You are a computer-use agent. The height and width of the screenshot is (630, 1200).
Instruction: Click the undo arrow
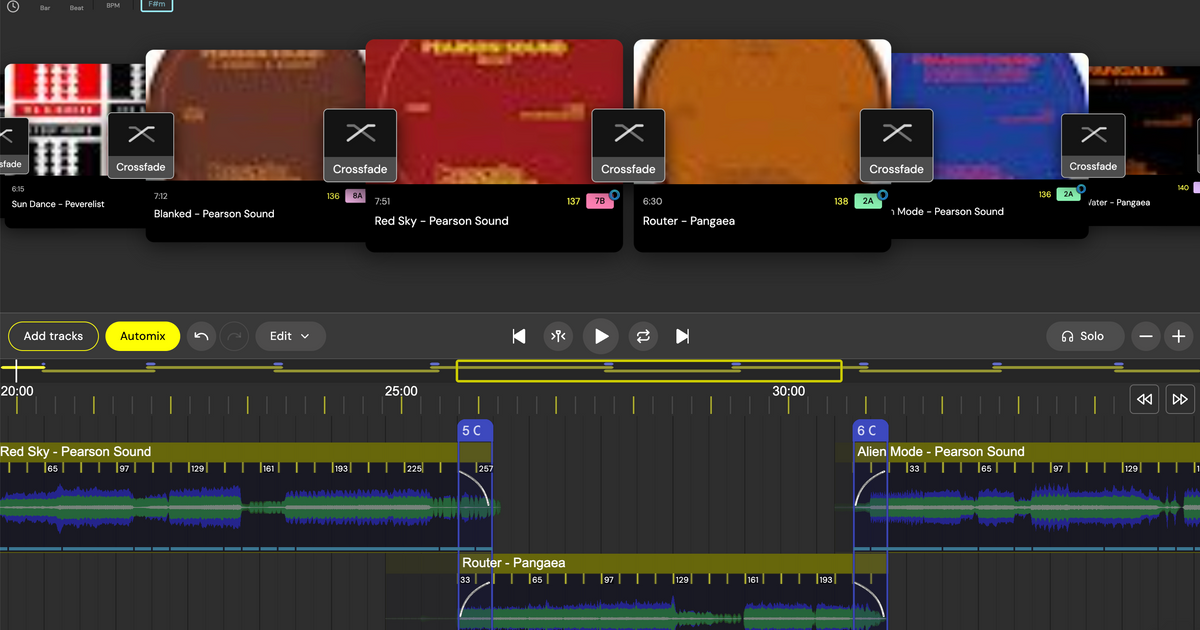tap(201, 337)
